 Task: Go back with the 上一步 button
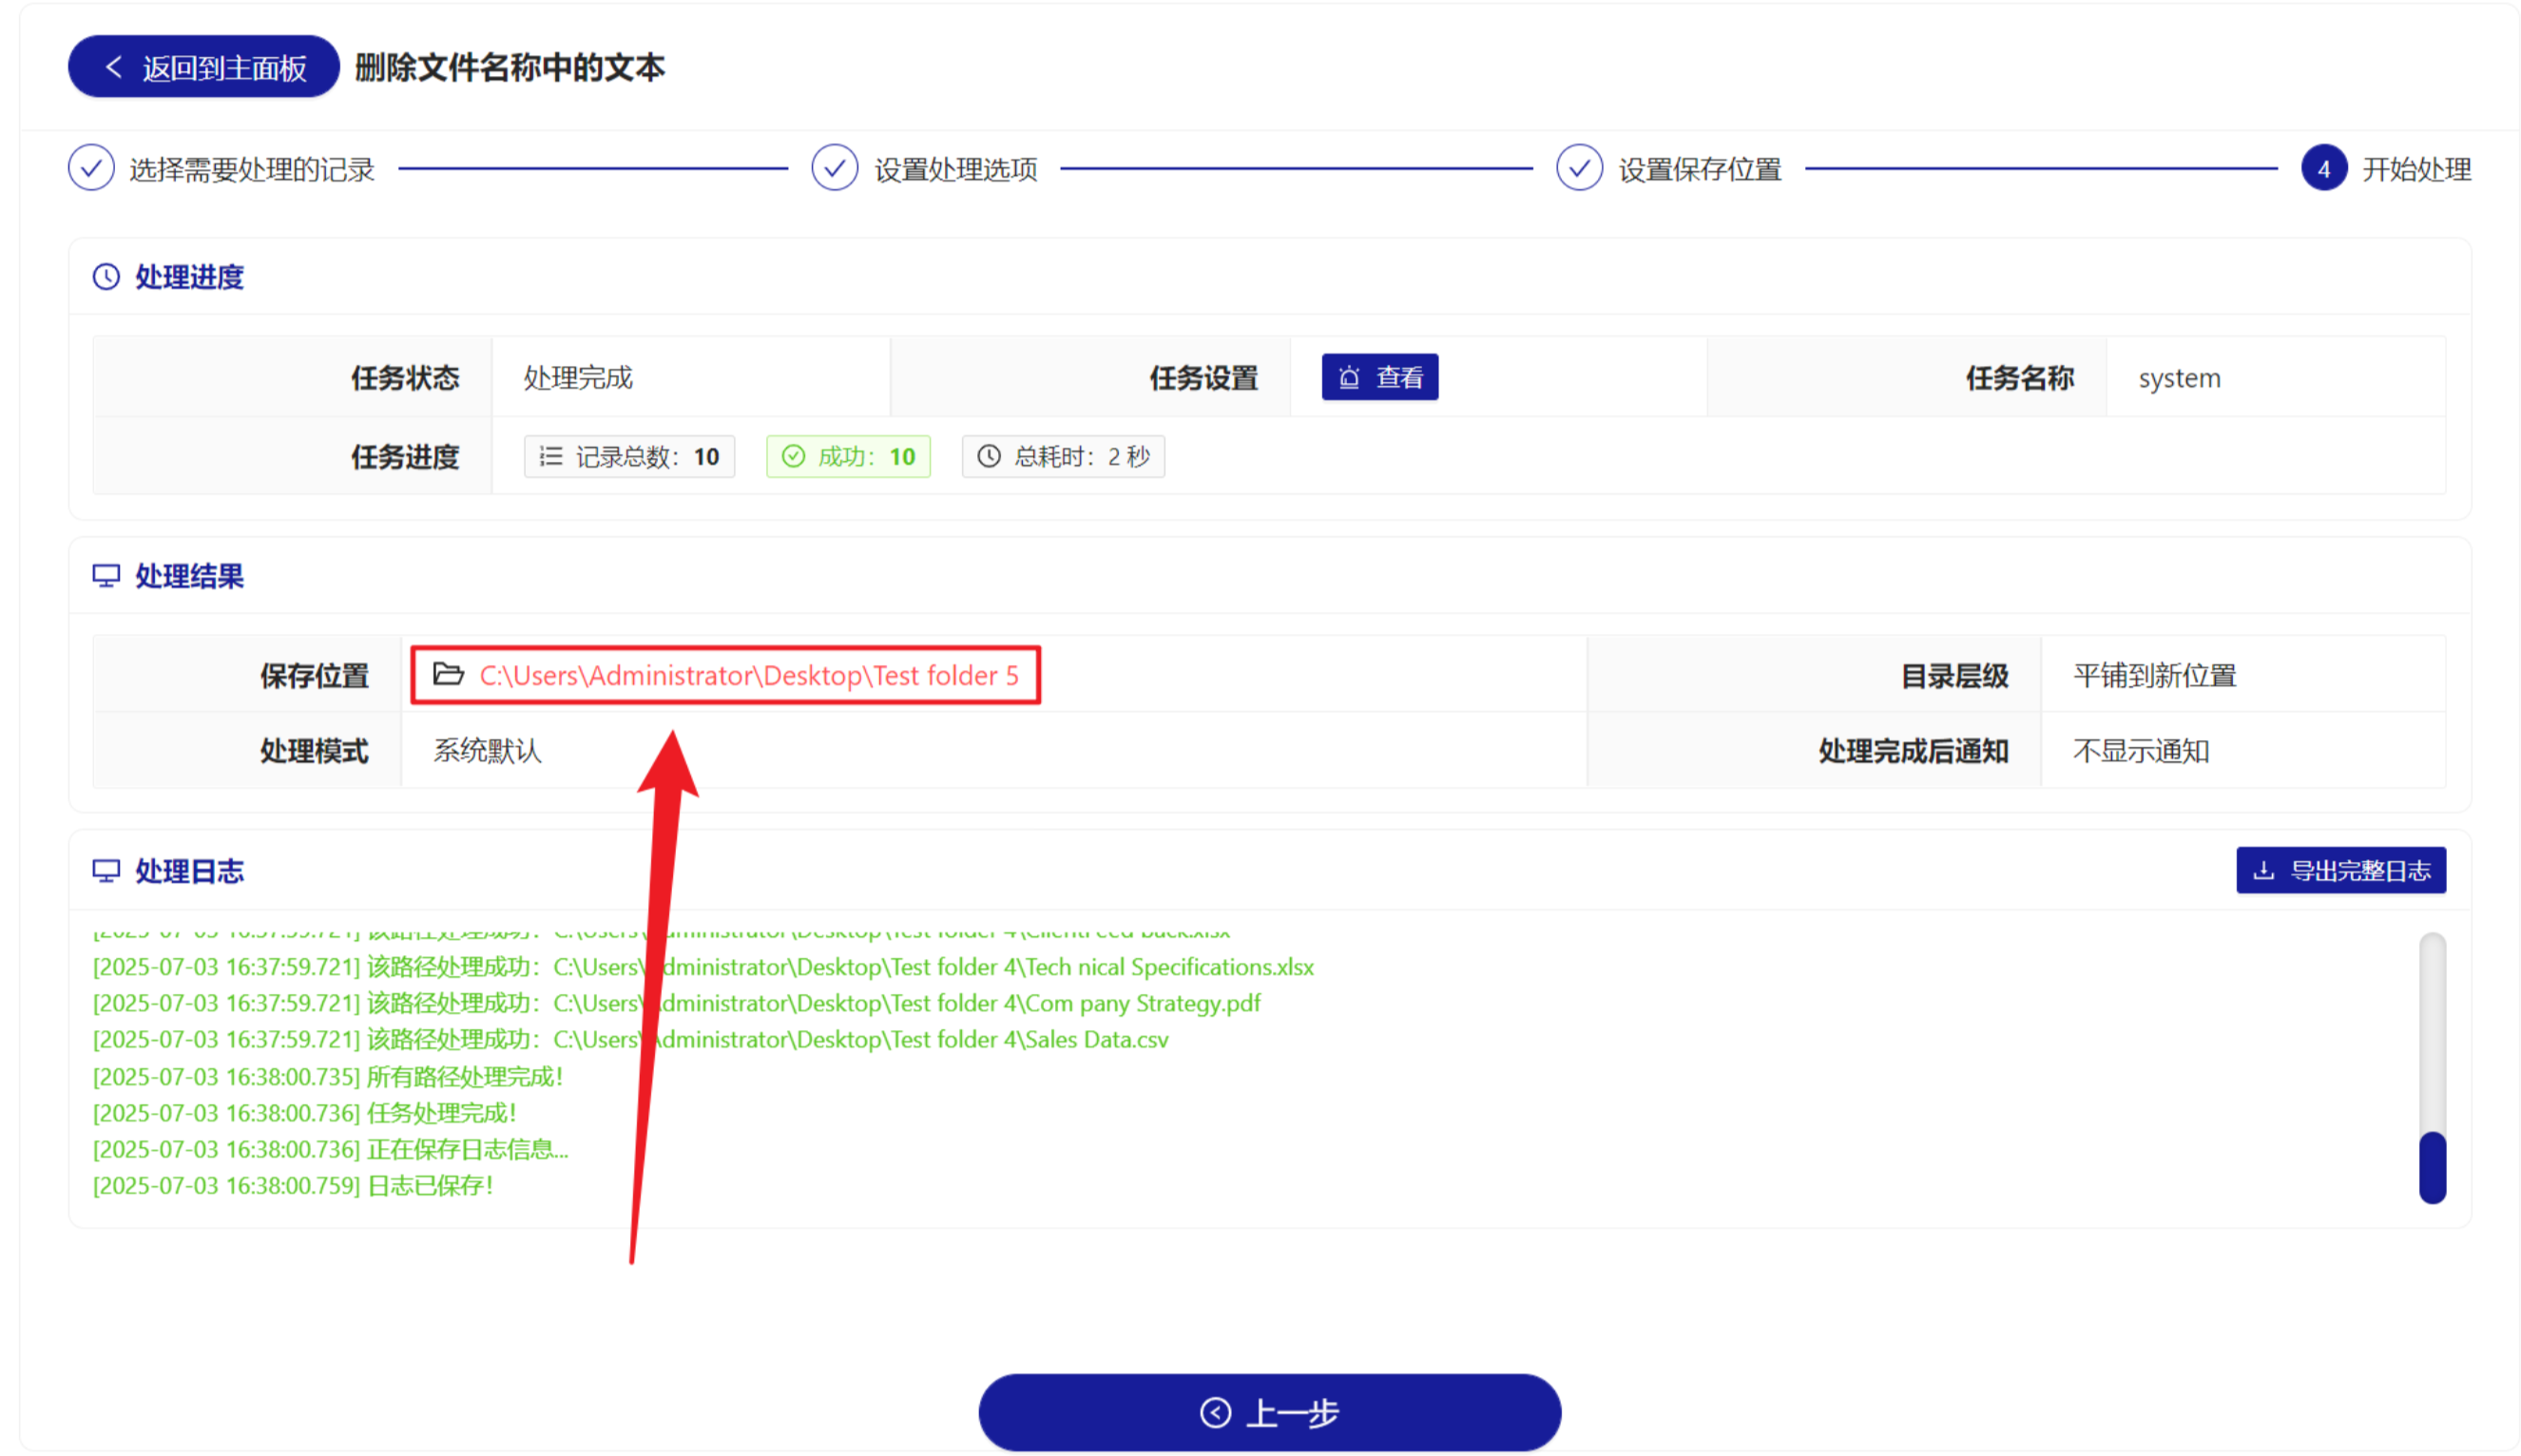point(1269,1412)
